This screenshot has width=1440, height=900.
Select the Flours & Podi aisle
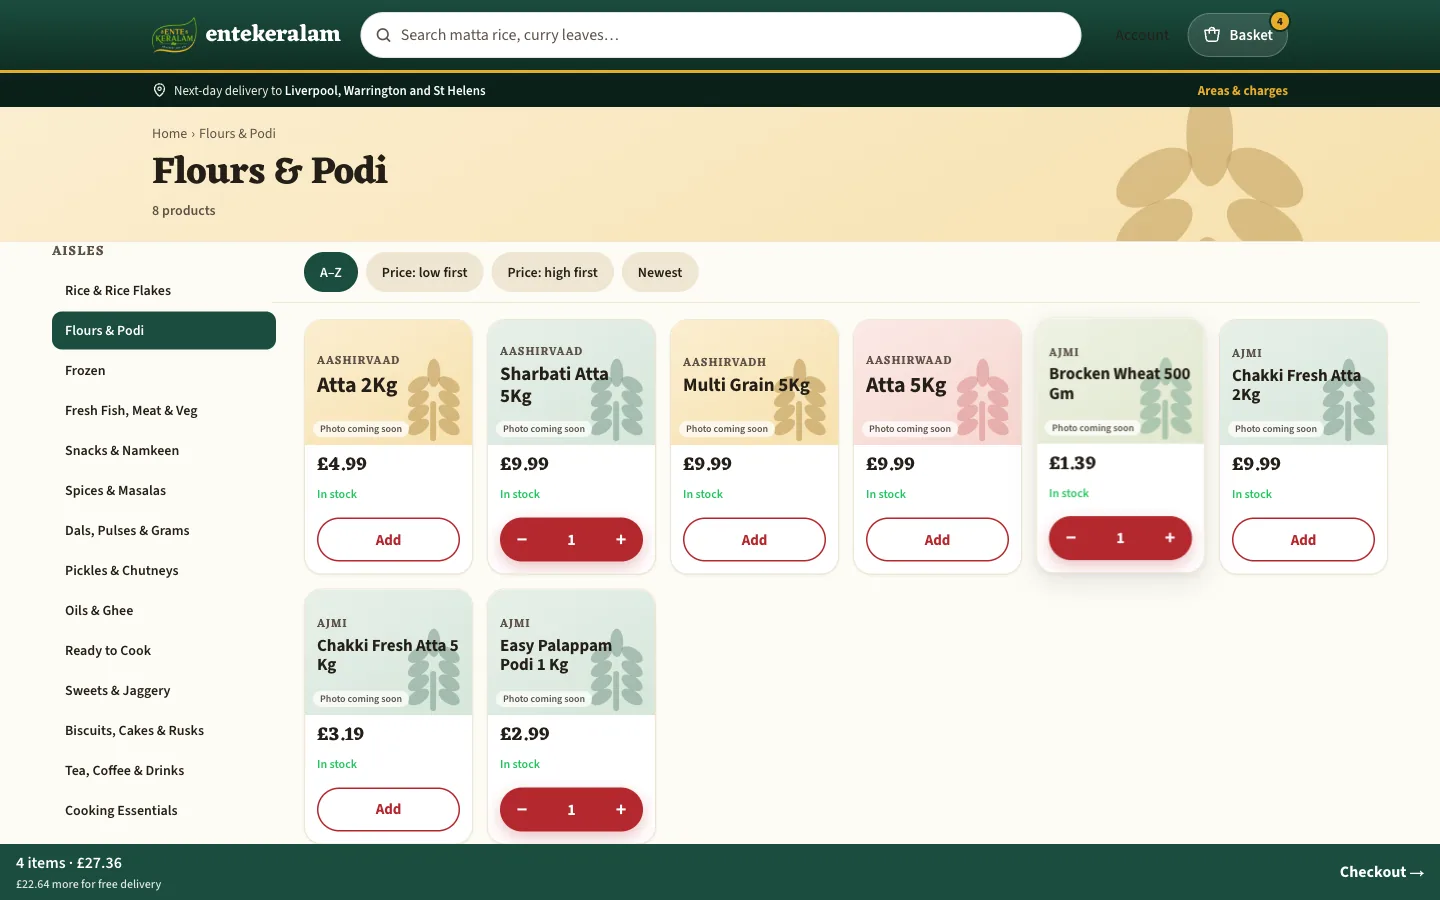point(164,330)
